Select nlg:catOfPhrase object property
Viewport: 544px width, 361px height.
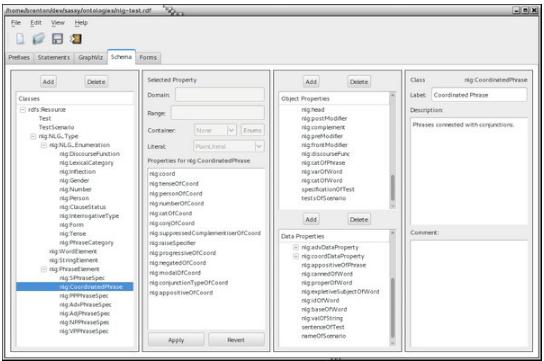tap(323, 163)
